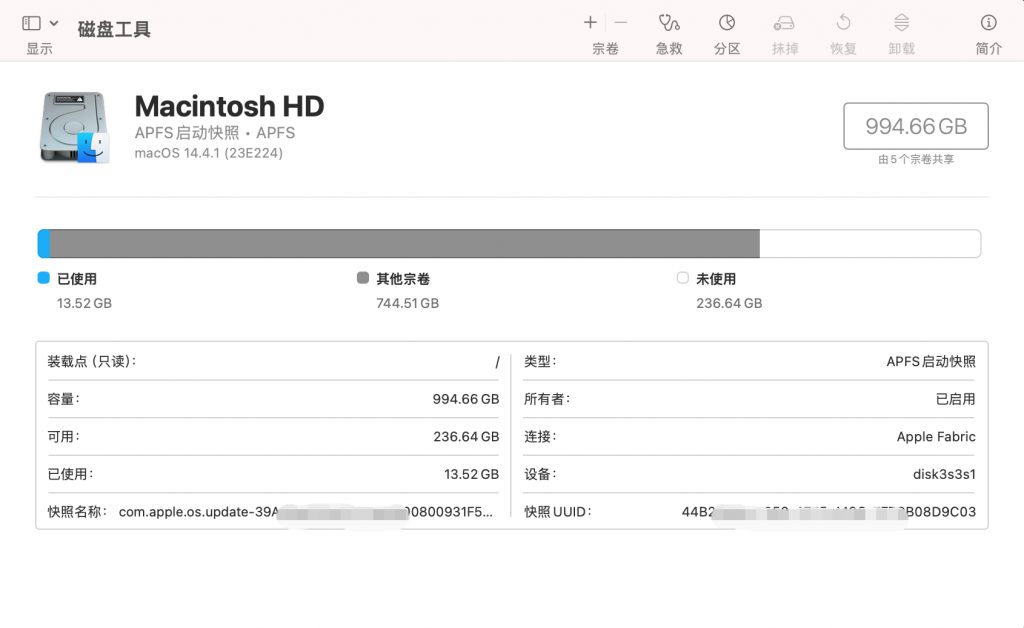Open the Partition (分区) pie icon

pos(727,23)
